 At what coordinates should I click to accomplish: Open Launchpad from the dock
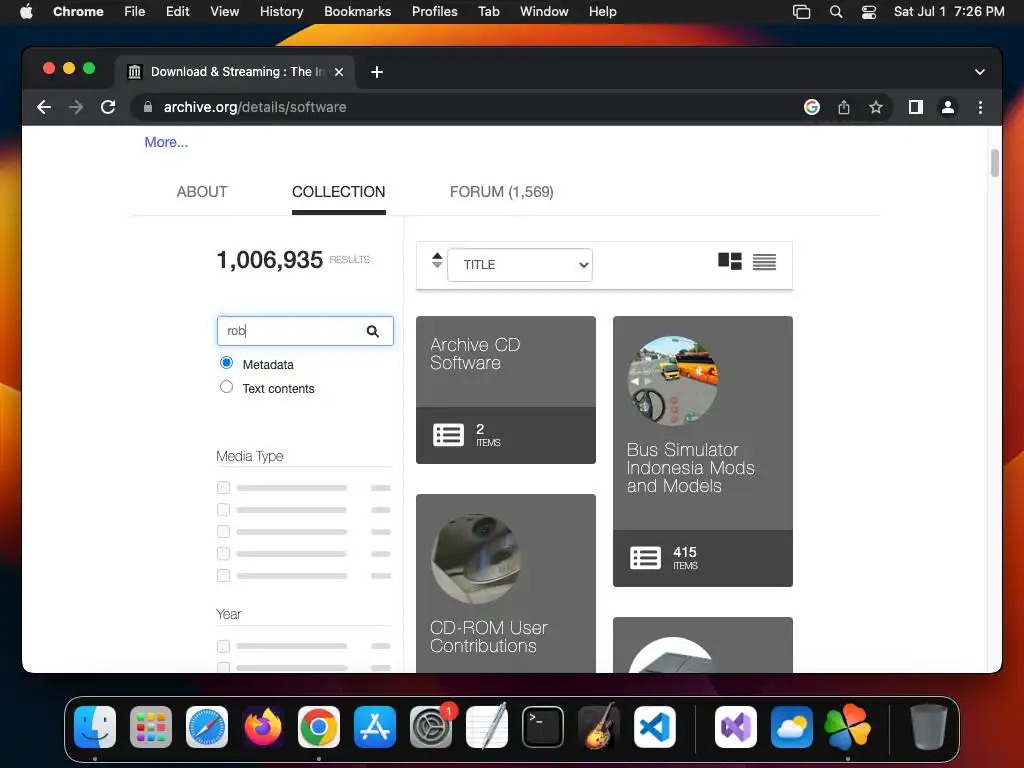[151, 727]
